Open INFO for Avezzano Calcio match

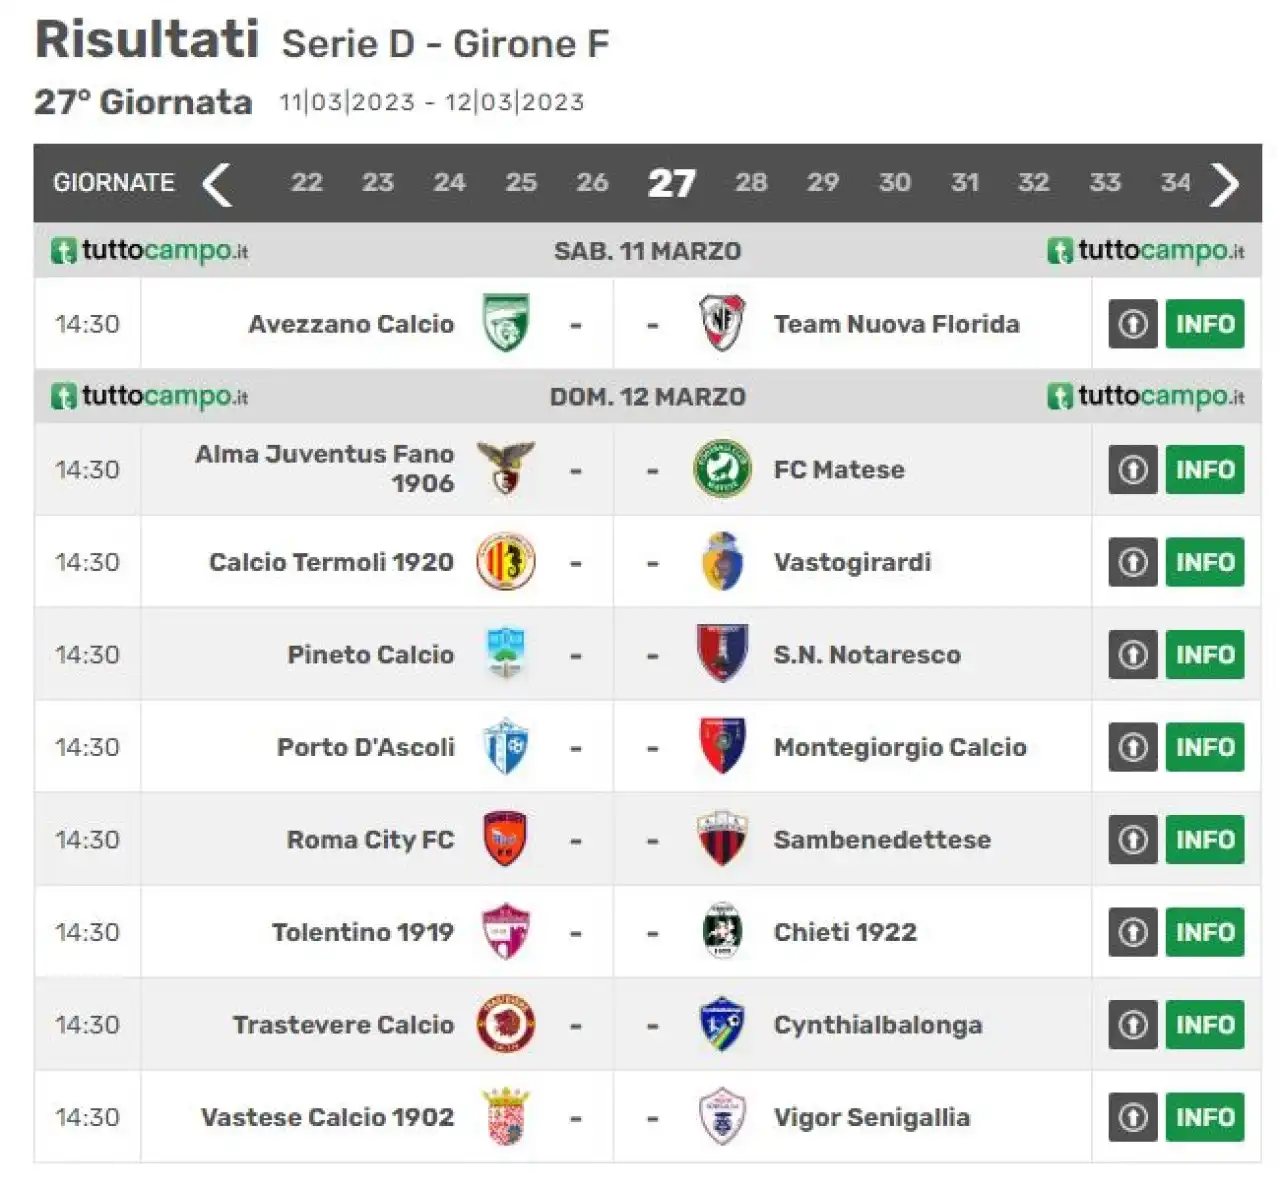1205,324
